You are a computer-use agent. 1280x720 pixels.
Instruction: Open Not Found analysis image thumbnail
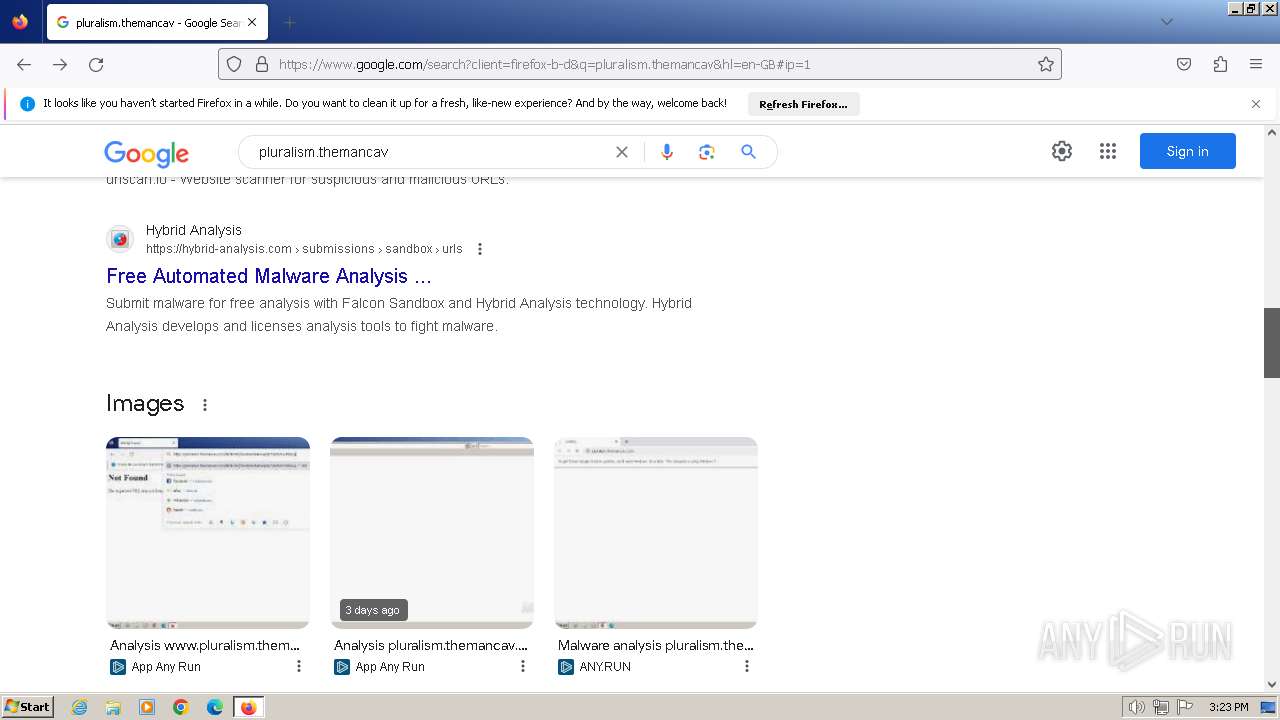208,533
